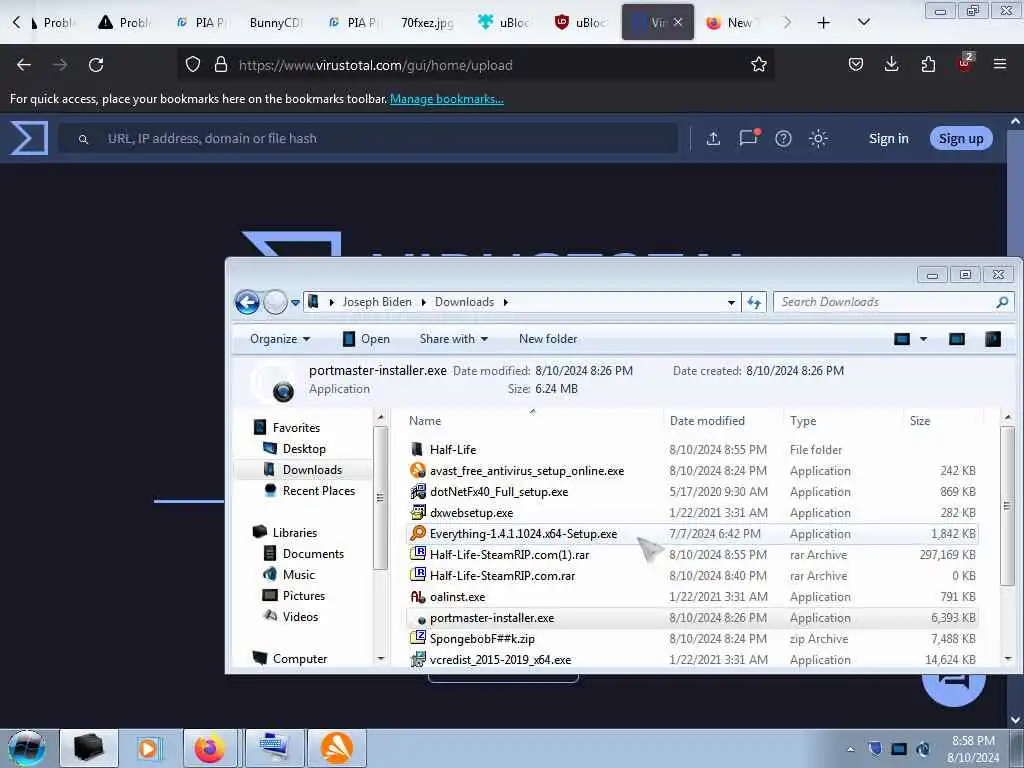Click the navigation pane vertical scrollbar
The height and width of the screenshot is (768, 1024).
click(380, 498)
